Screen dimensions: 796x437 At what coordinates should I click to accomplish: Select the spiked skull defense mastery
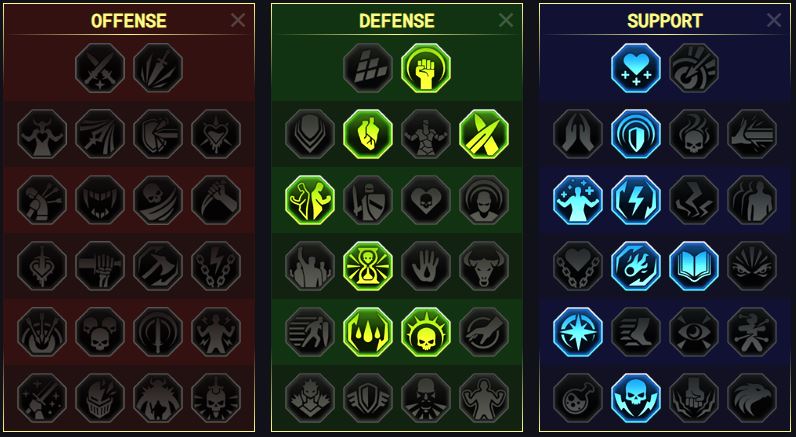426,332
